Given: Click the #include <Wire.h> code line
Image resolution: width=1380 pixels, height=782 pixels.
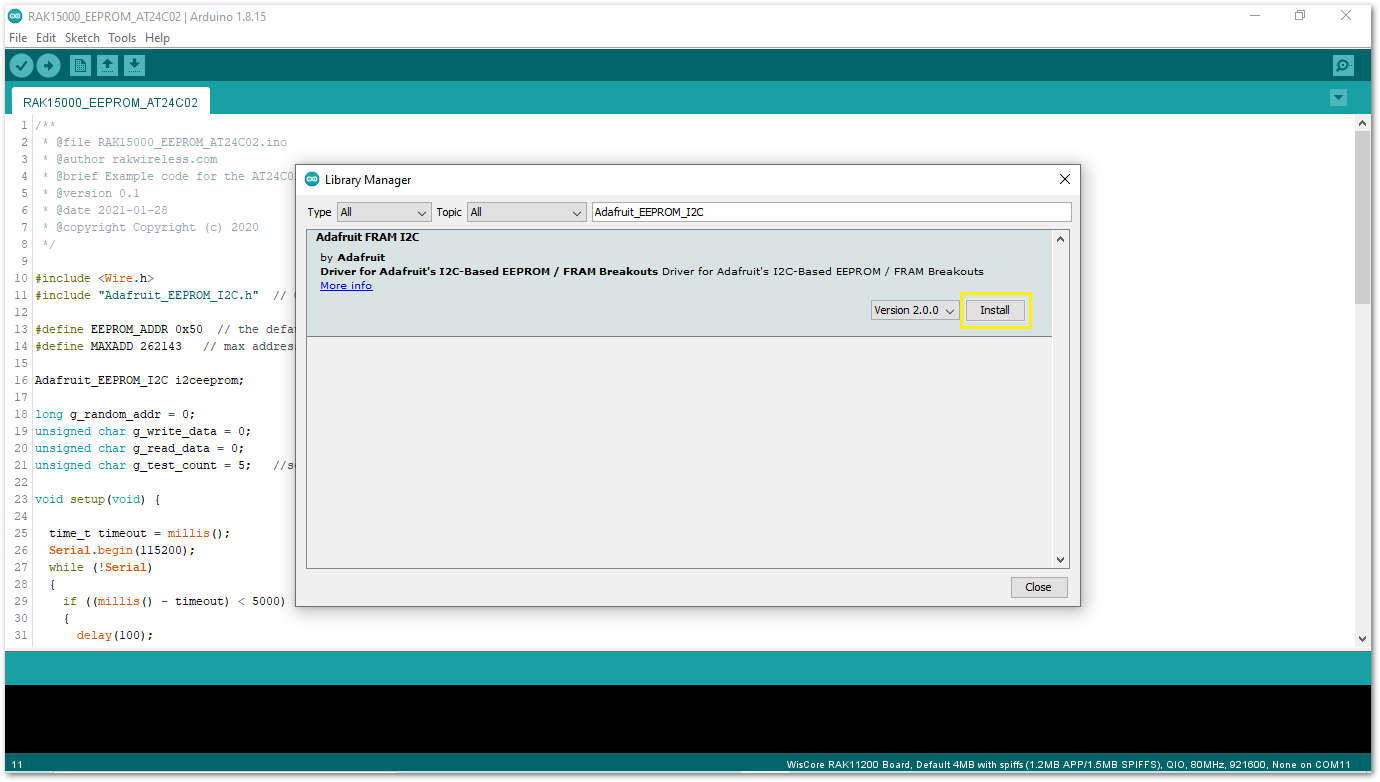Looking at the screenshot, I should click(x=94, y=278).
